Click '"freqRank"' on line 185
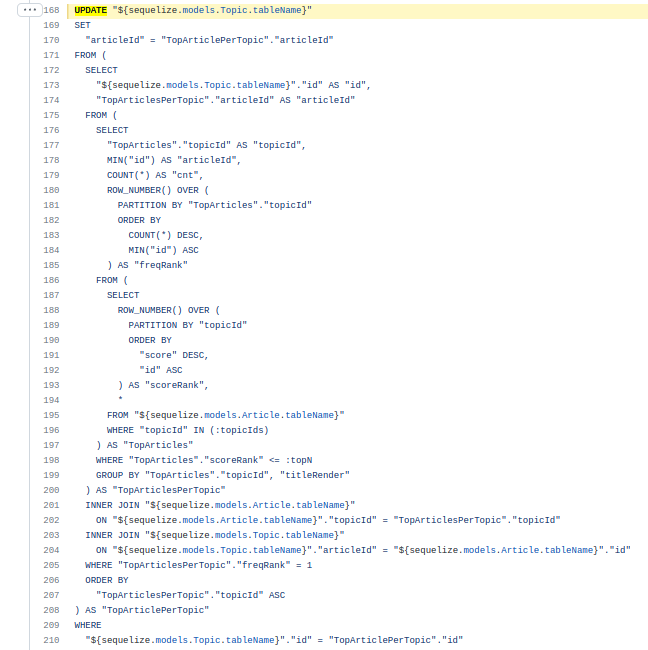Screen dimensions: 648x650 click(161, 265)
